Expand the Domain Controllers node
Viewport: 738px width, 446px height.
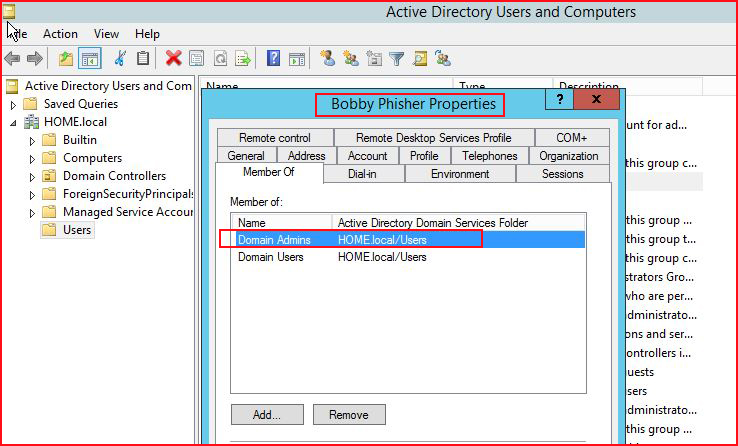[x=32, y=177]
